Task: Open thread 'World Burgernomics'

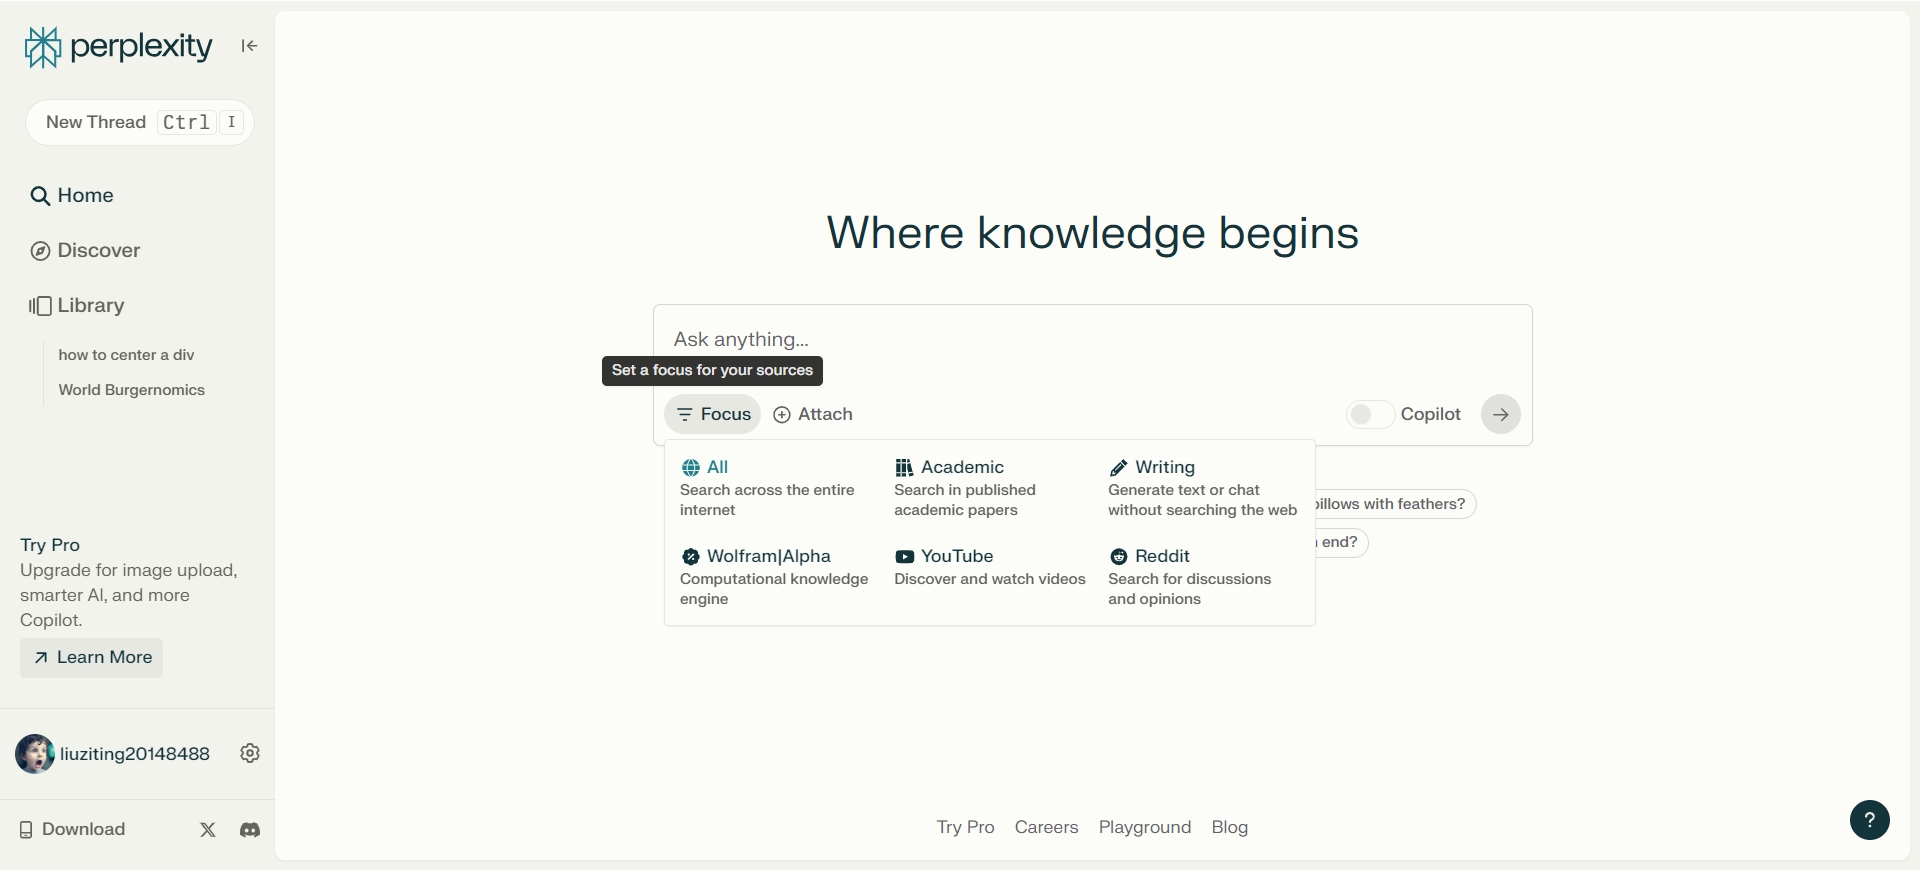Action: pos(131,390)
